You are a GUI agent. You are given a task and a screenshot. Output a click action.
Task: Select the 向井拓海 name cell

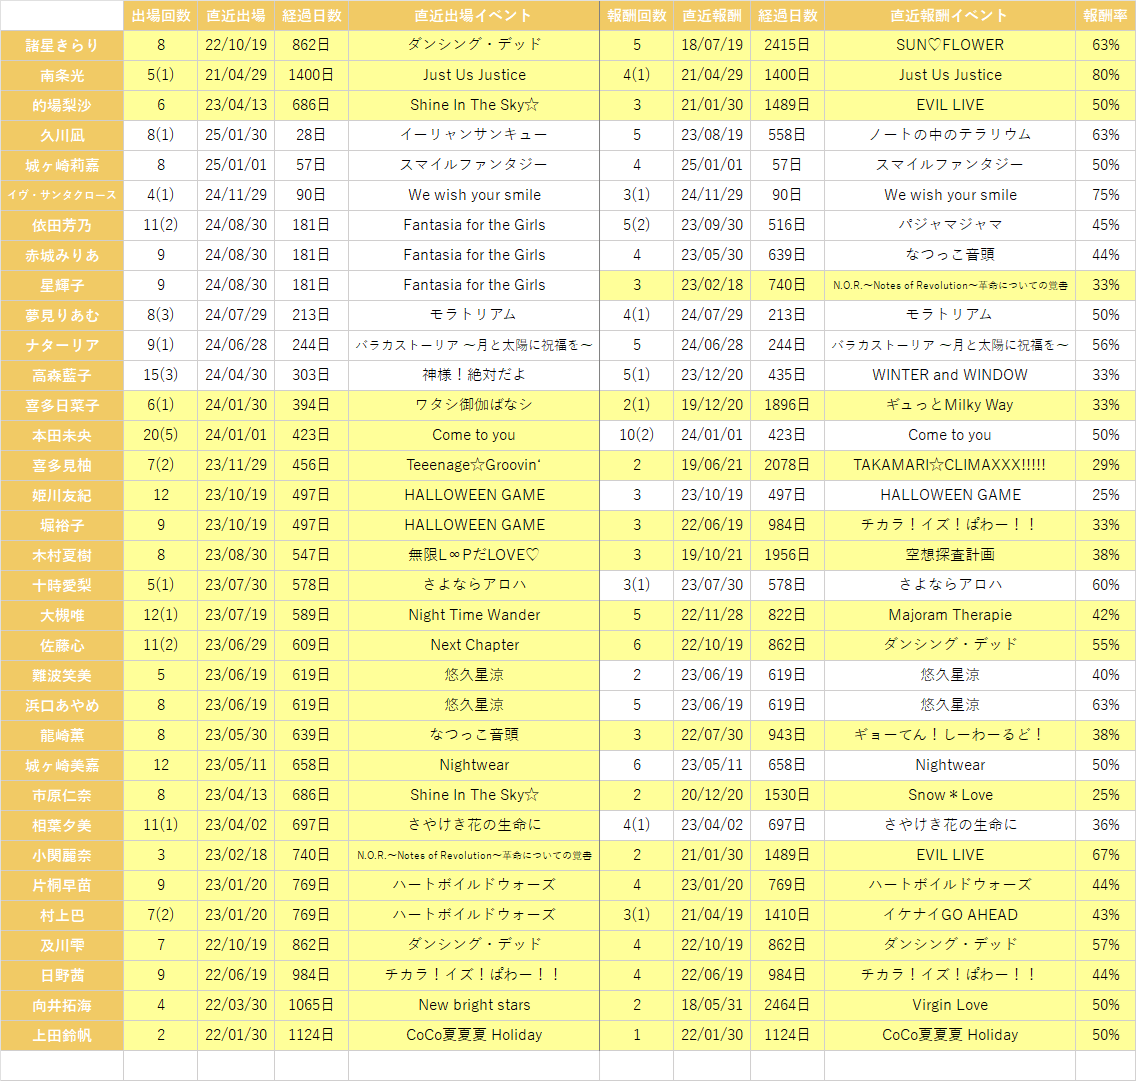[x=62, y=1005]
